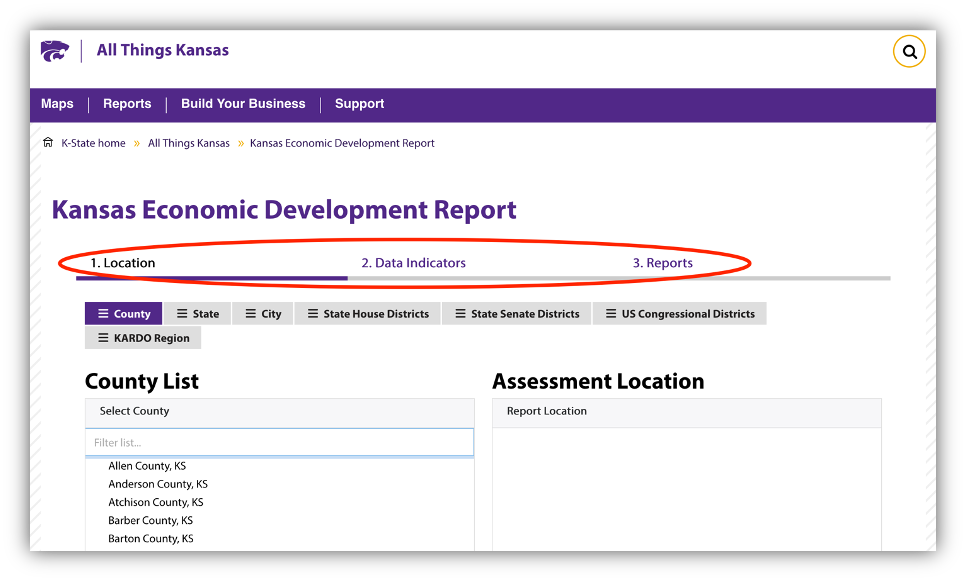The image size is (966, 582).
Task: Go to the 3. Reports step
Action: coord(663,263)
